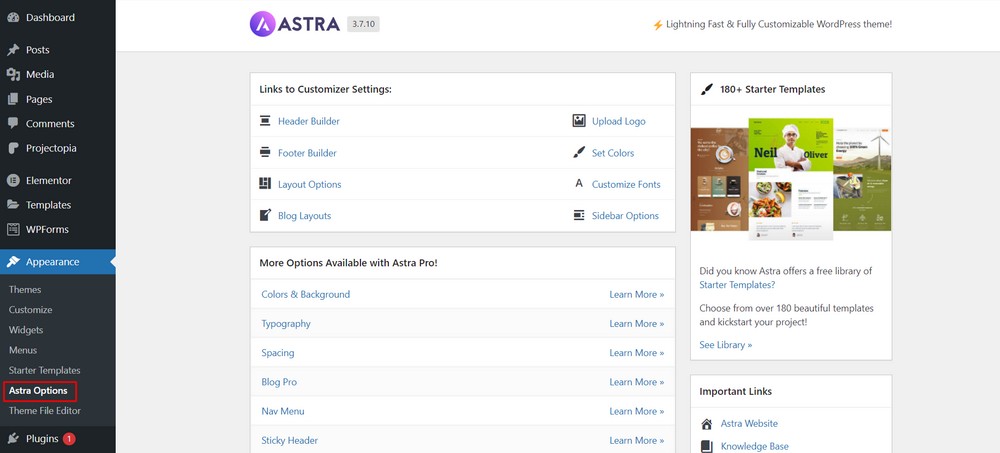Viewport: 1000px width, 453px height.
Task: Open Starter Templates submenu item
Action: [x=45, y=370]
